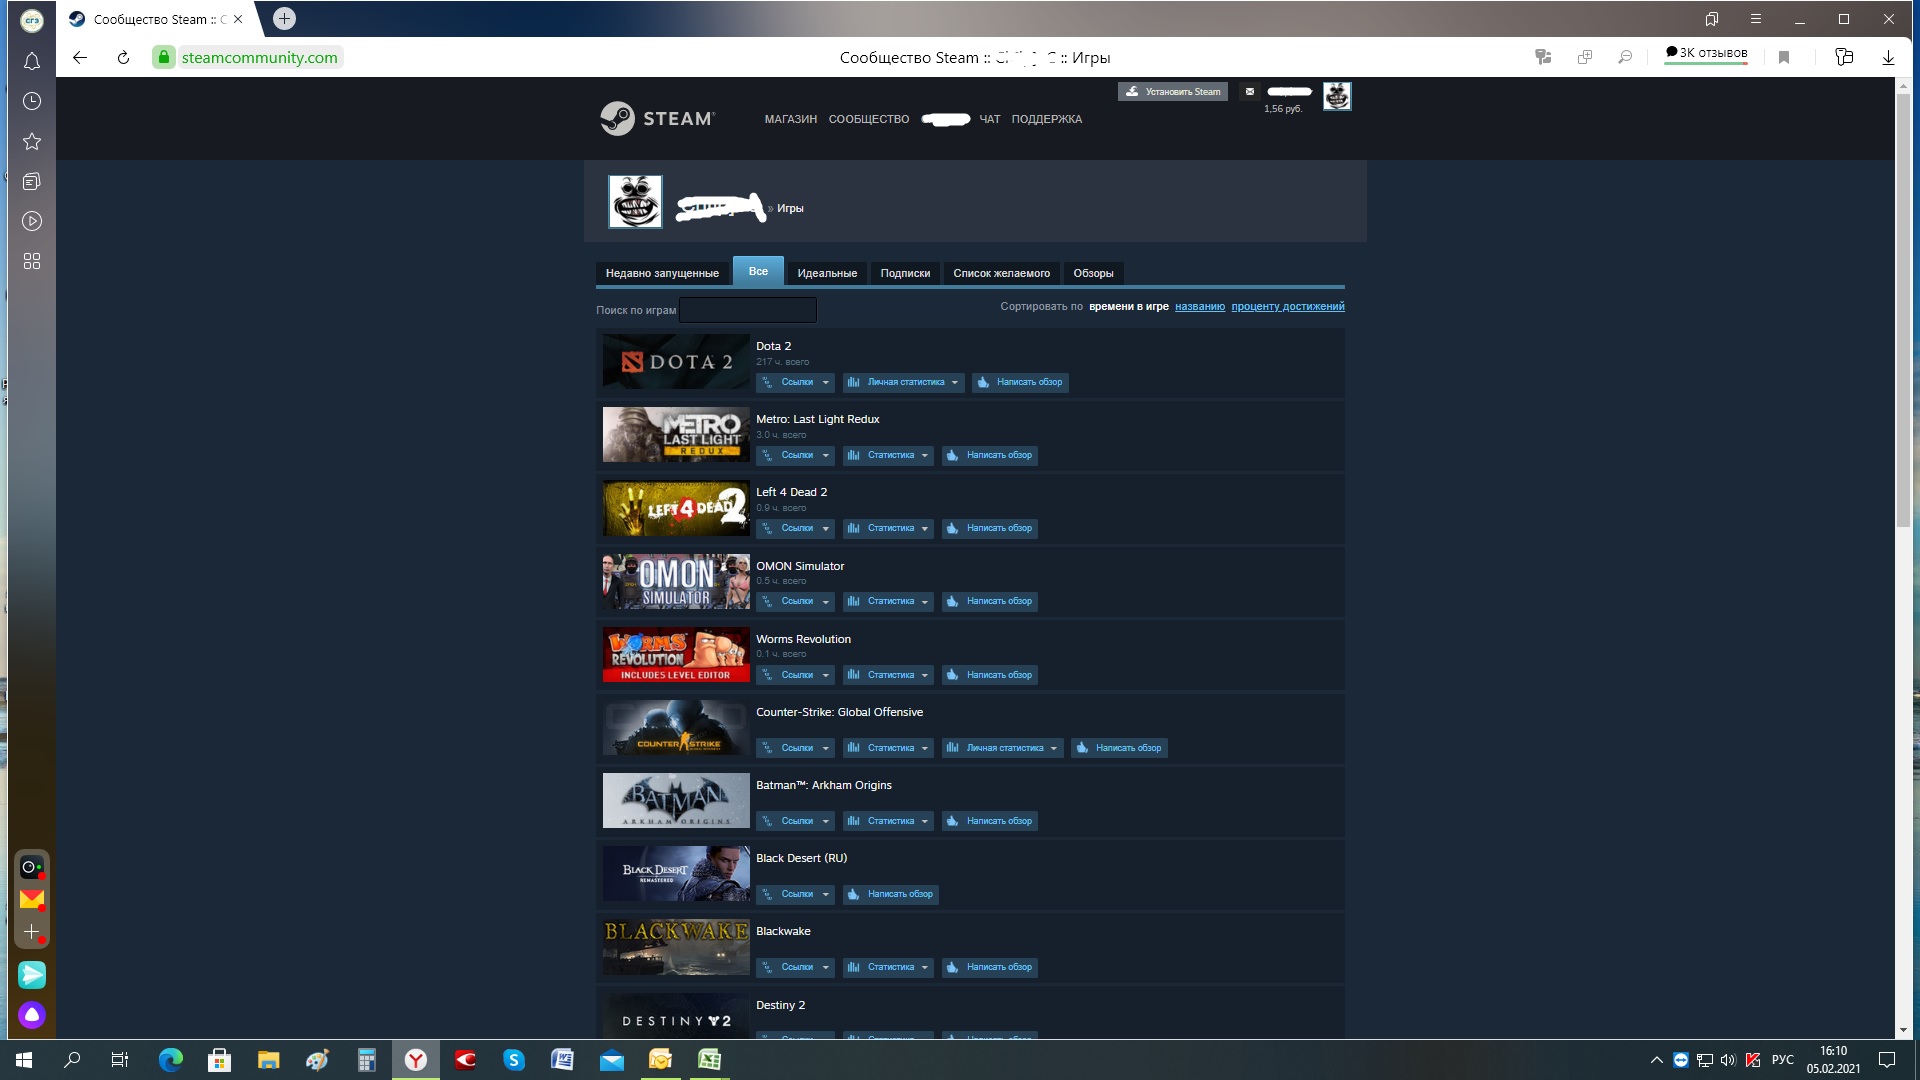Open ЧАТ link in Steam header
Viewport: 1920px width, 1080px height.
click(x=990, y=119)
